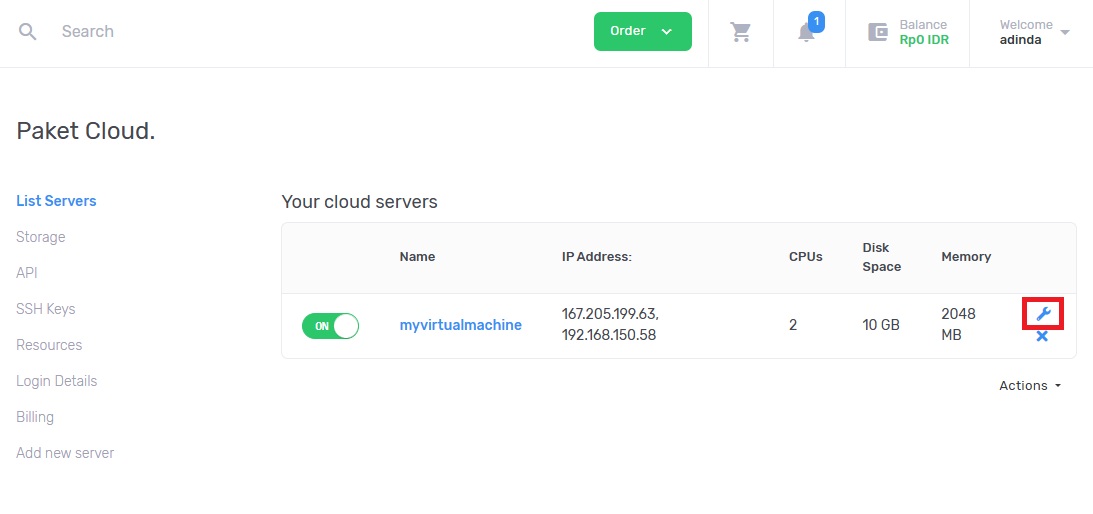
Task: Open the shopping cart icon
Action: [740, 32]
